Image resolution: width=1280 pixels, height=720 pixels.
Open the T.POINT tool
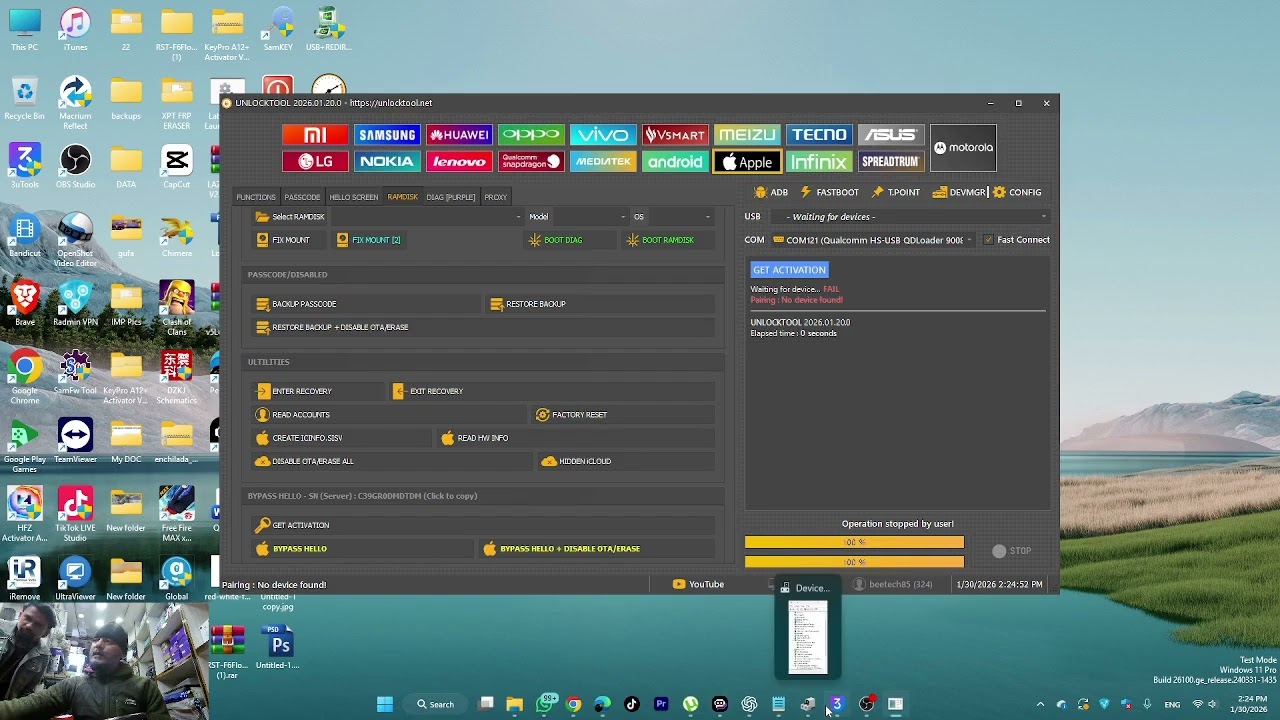point(895,192)
